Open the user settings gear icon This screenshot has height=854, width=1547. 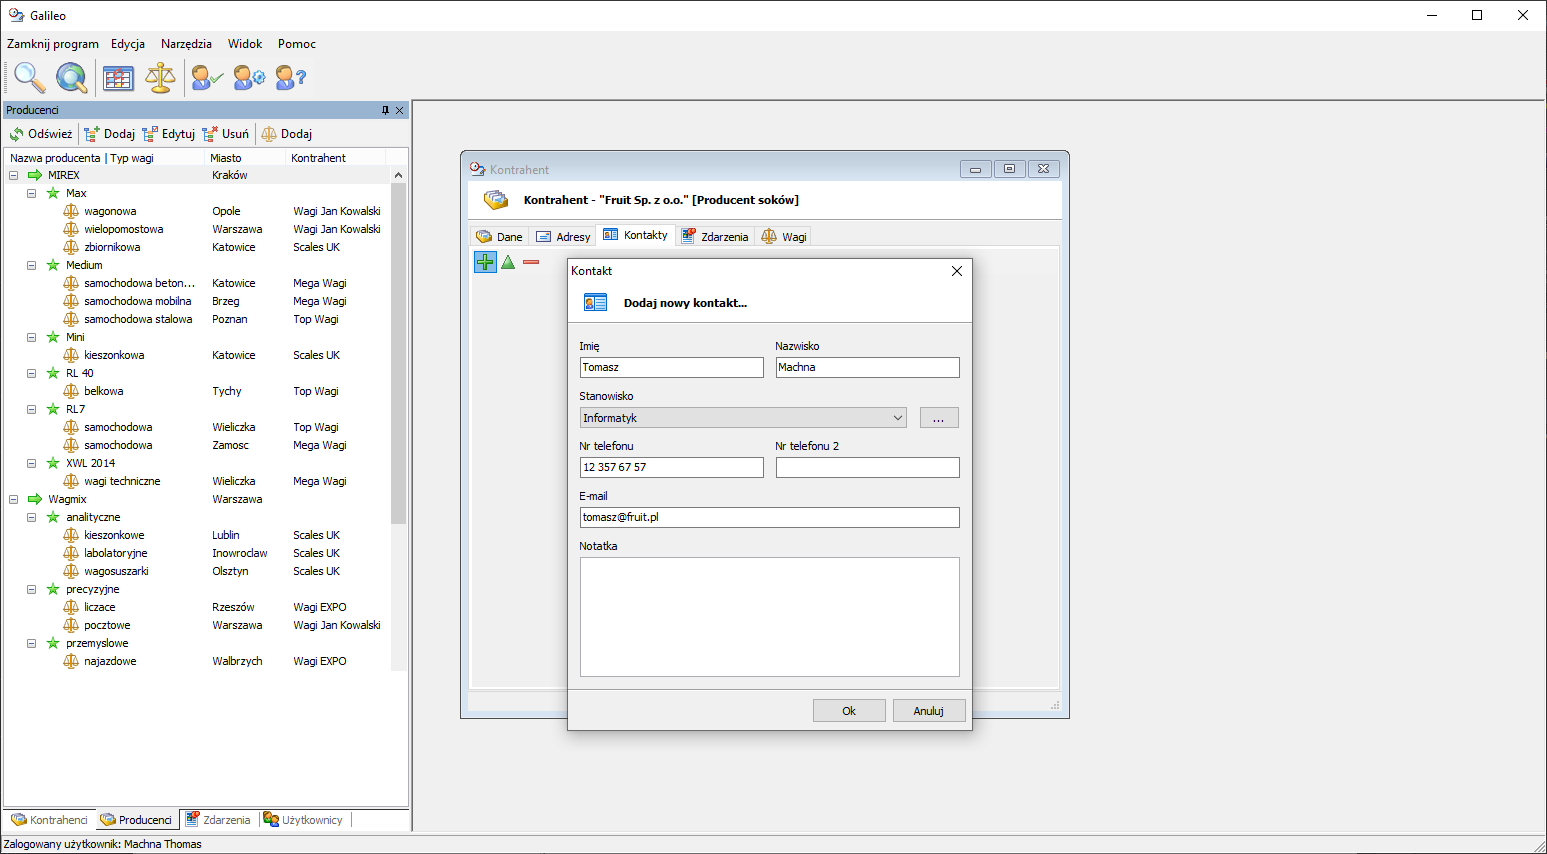249,77
